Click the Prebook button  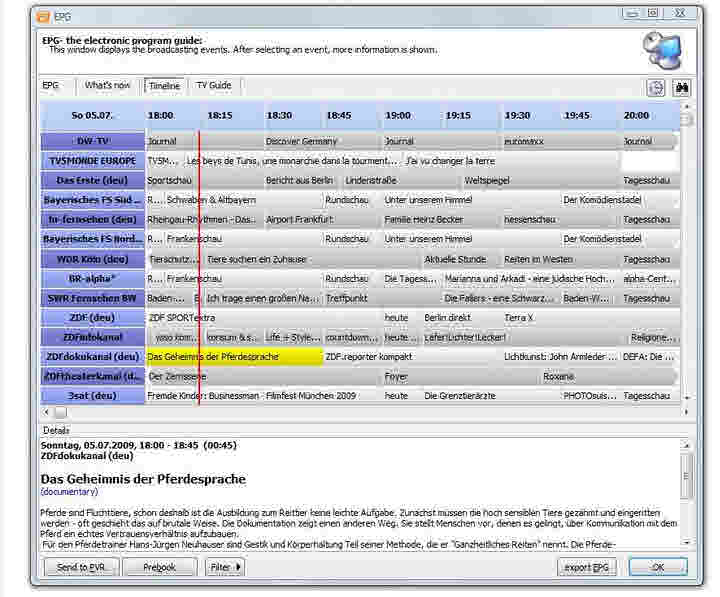pyautogui.click(x=159, y=567)
